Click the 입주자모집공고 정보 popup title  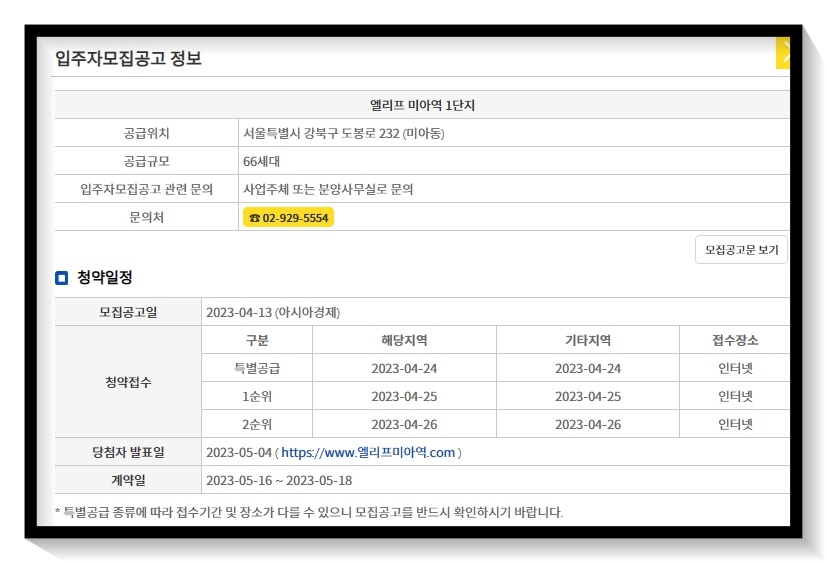(128, 58)
